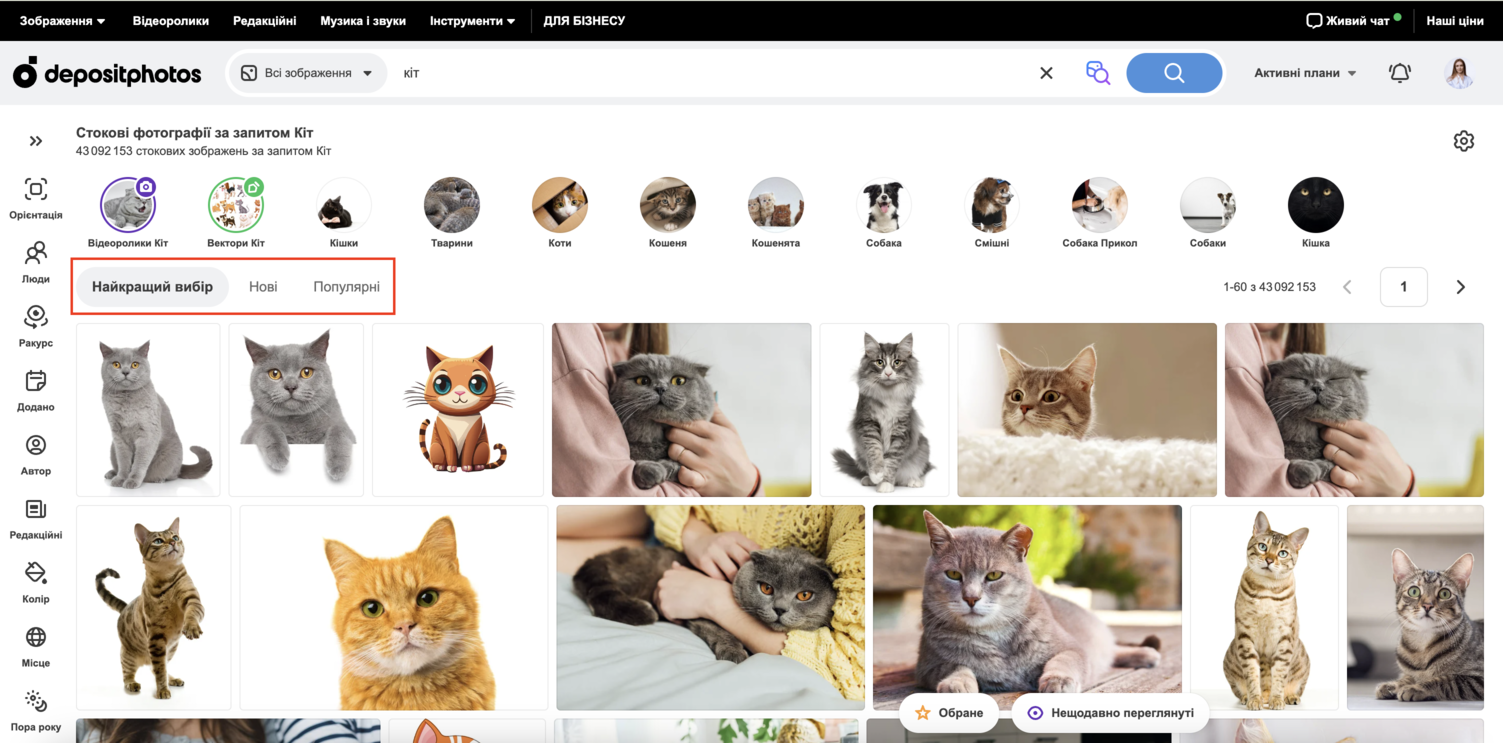
Task: Open the Обране favorites button
Action: [949, 713]
